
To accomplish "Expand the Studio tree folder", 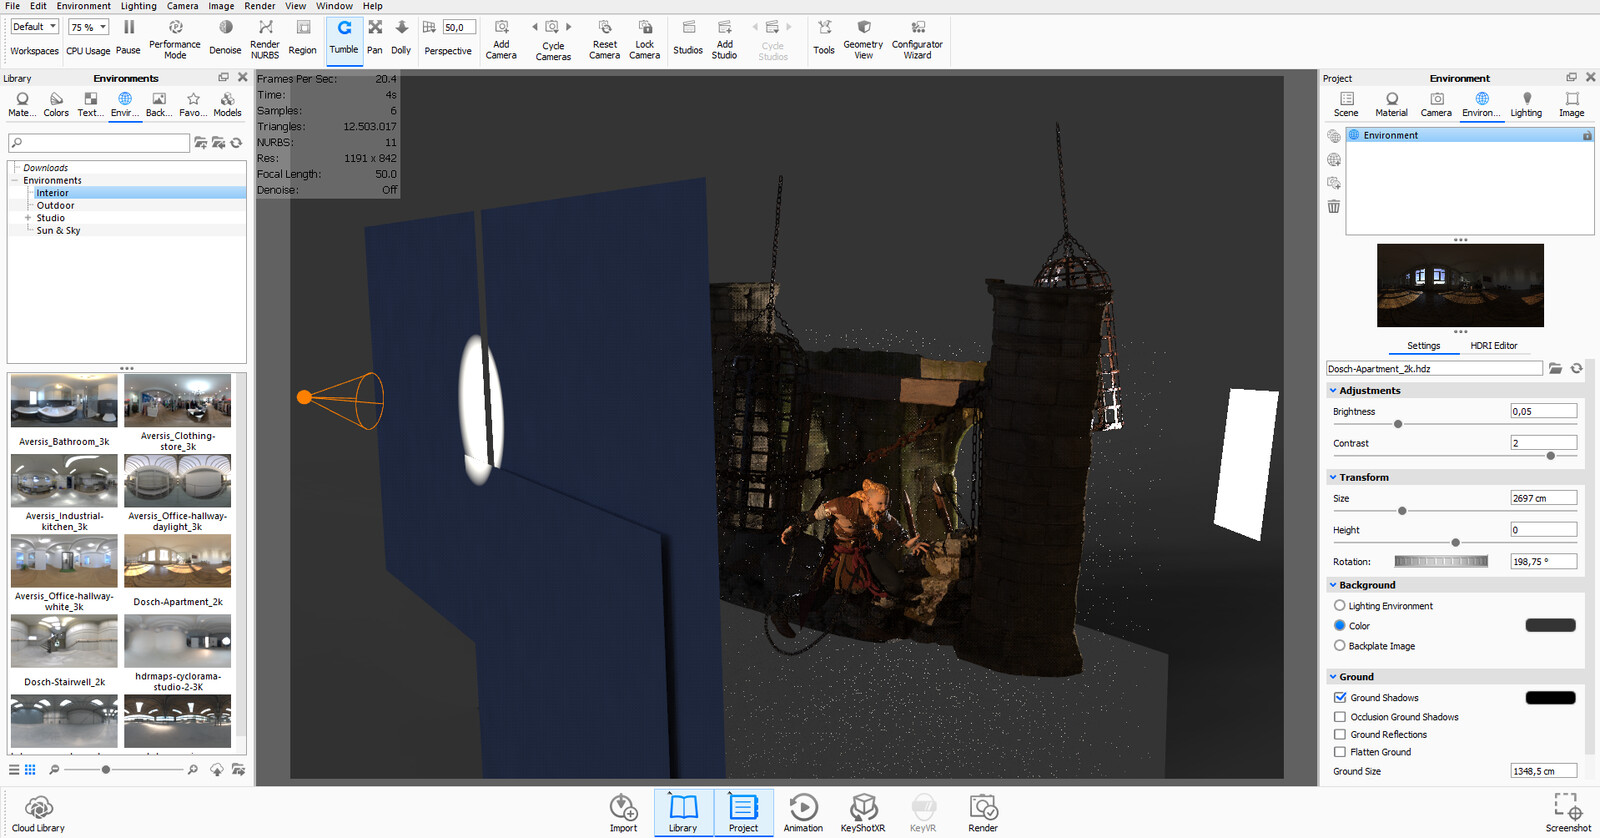I will pyautogui.click(x=28, y=218).
